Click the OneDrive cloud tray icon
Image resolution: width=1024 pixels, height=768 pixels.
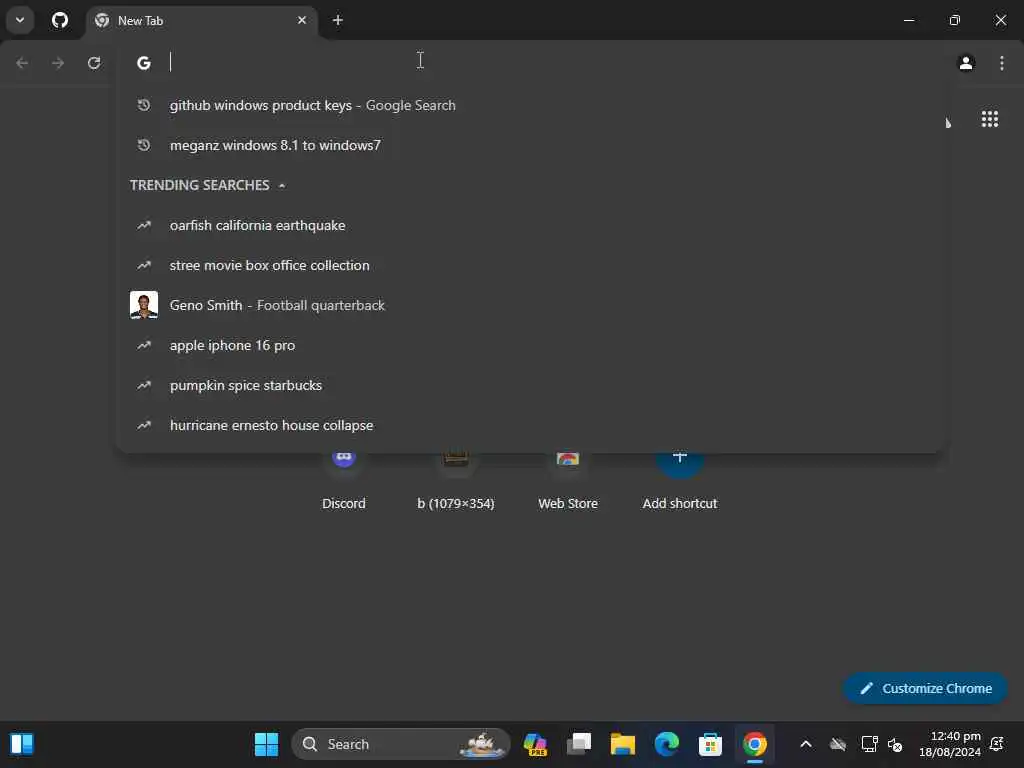coord(838,744)
